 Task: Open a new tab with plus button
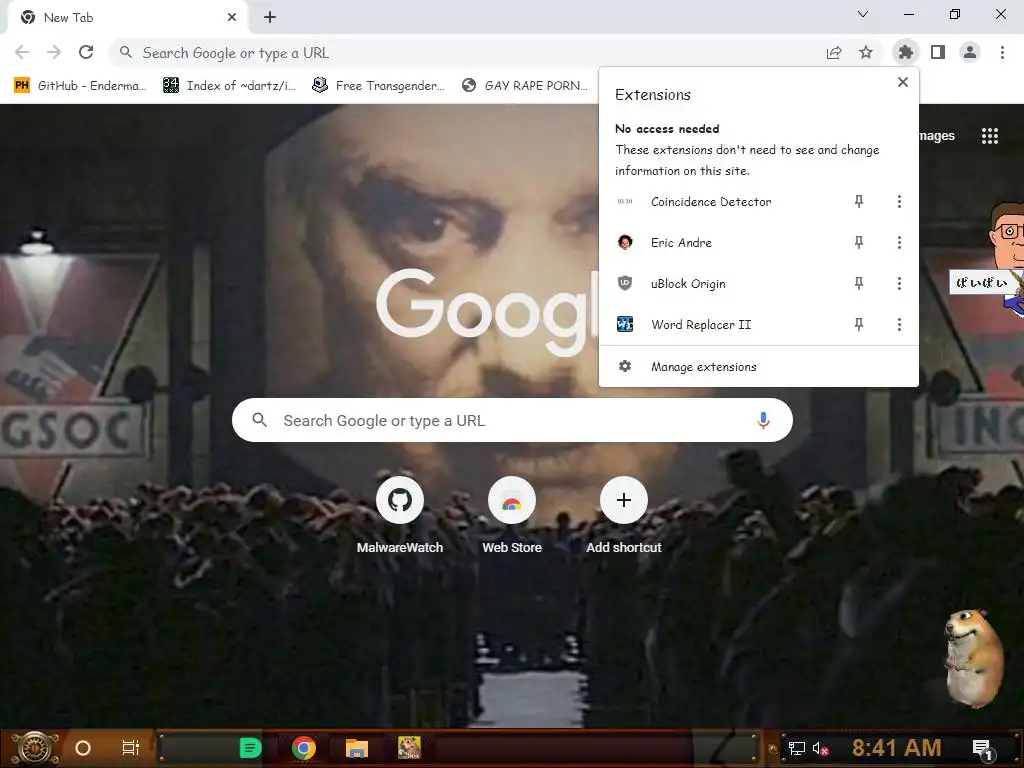click(270, 18)
